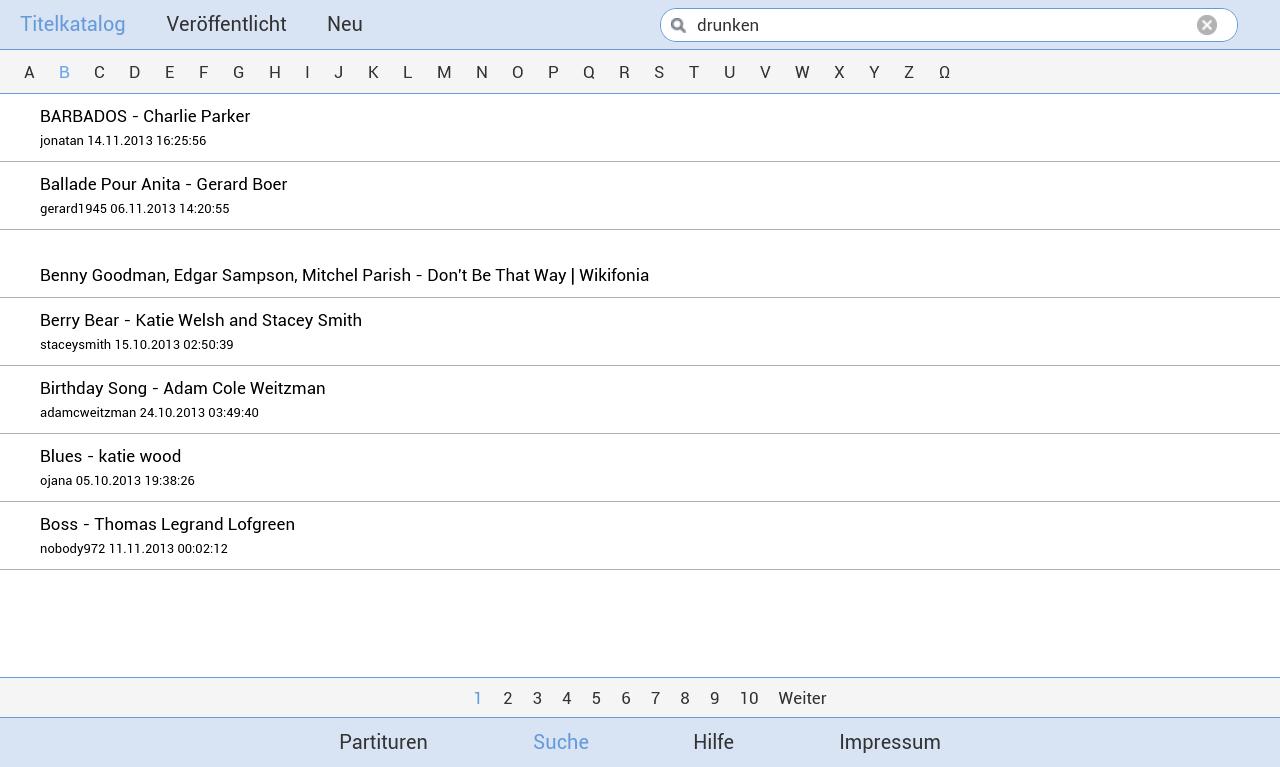Open 'Berry Bear - Katie Welsh and Stacey Smith'
The width and height of the screenshot is (1280, 767).
pos(640,332)
